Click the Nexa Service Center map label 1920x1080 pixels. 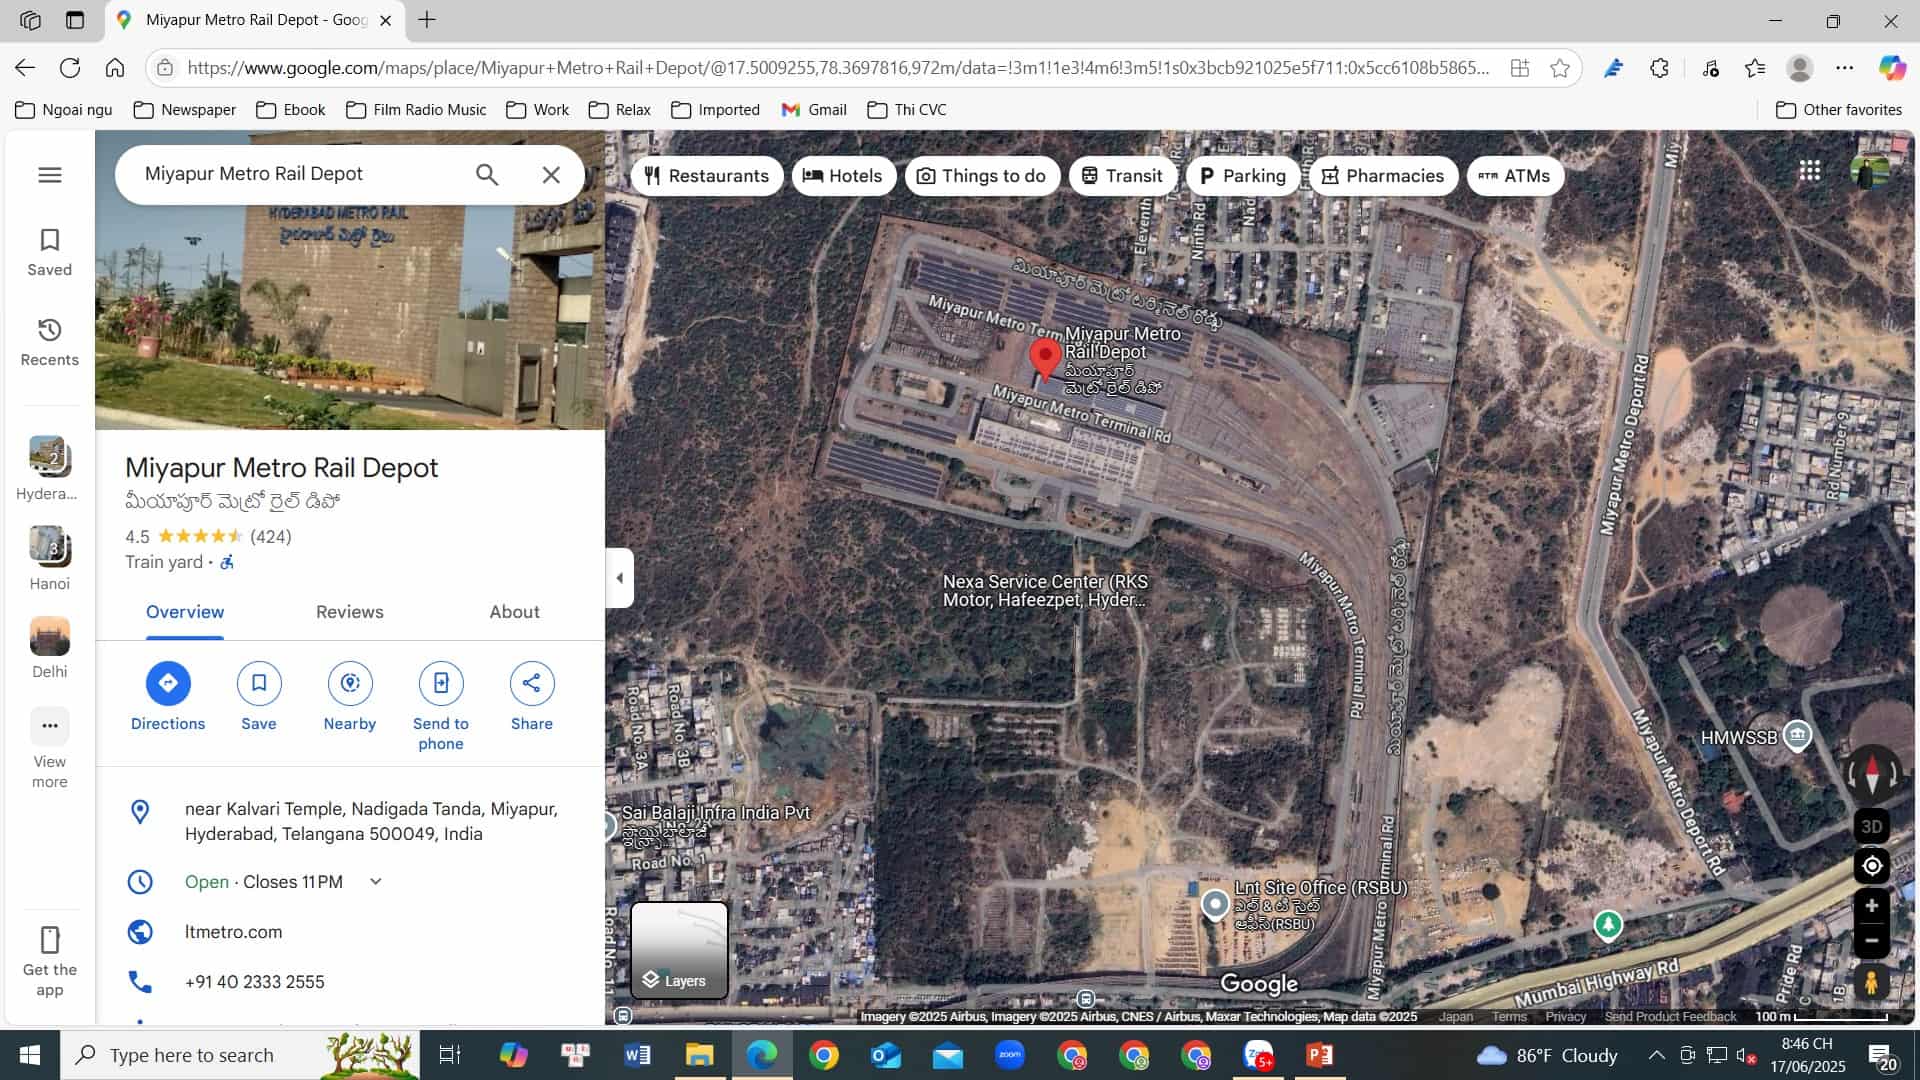[1045, 591]
